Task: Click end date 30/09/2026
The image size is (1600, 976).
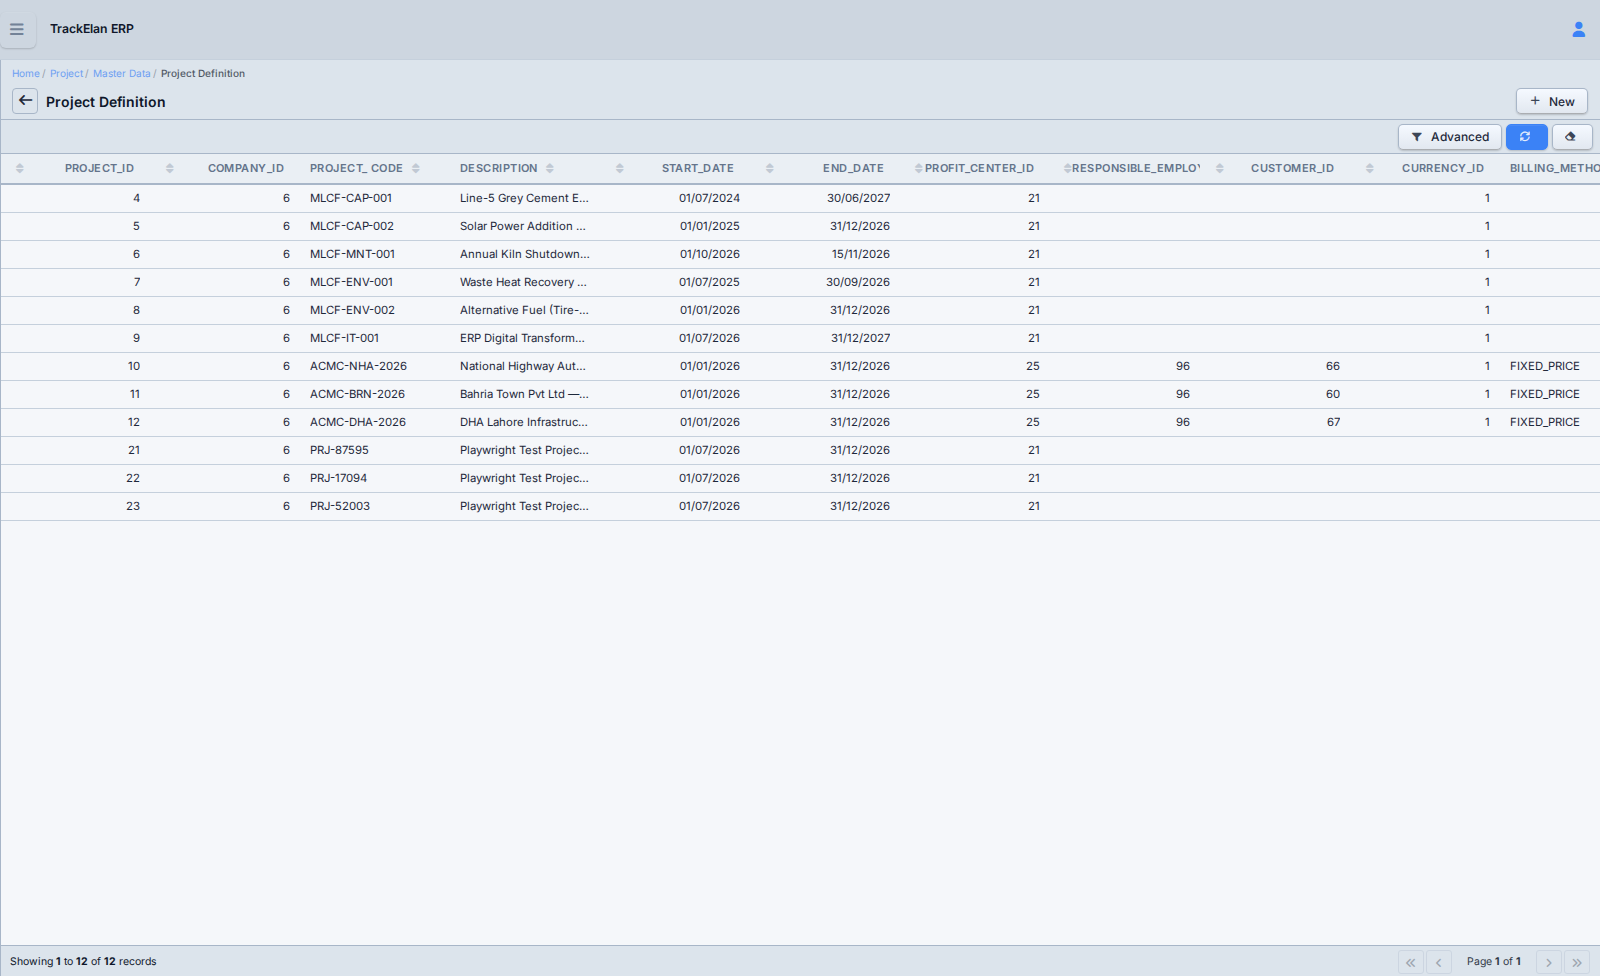Action: [858, 282]
